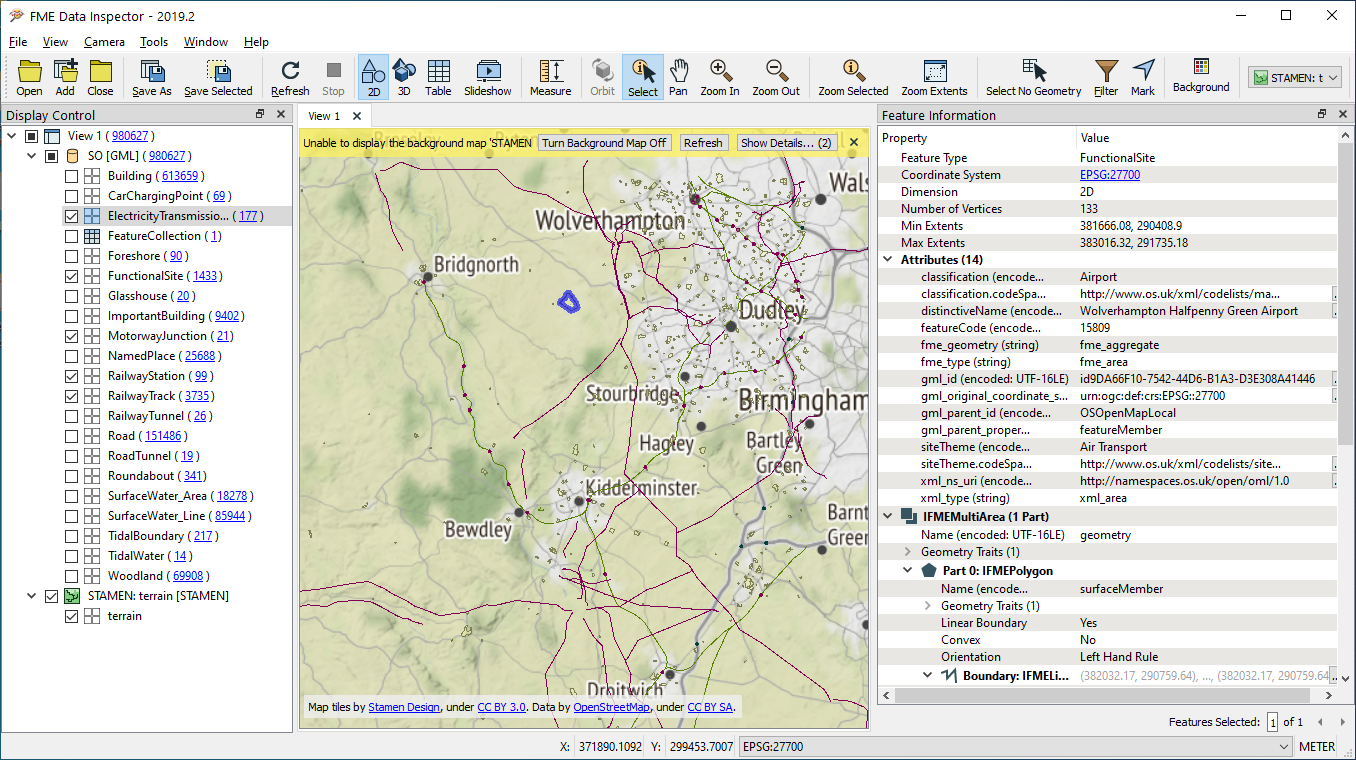Switch to 3D view mode

(x=404, y=78)
